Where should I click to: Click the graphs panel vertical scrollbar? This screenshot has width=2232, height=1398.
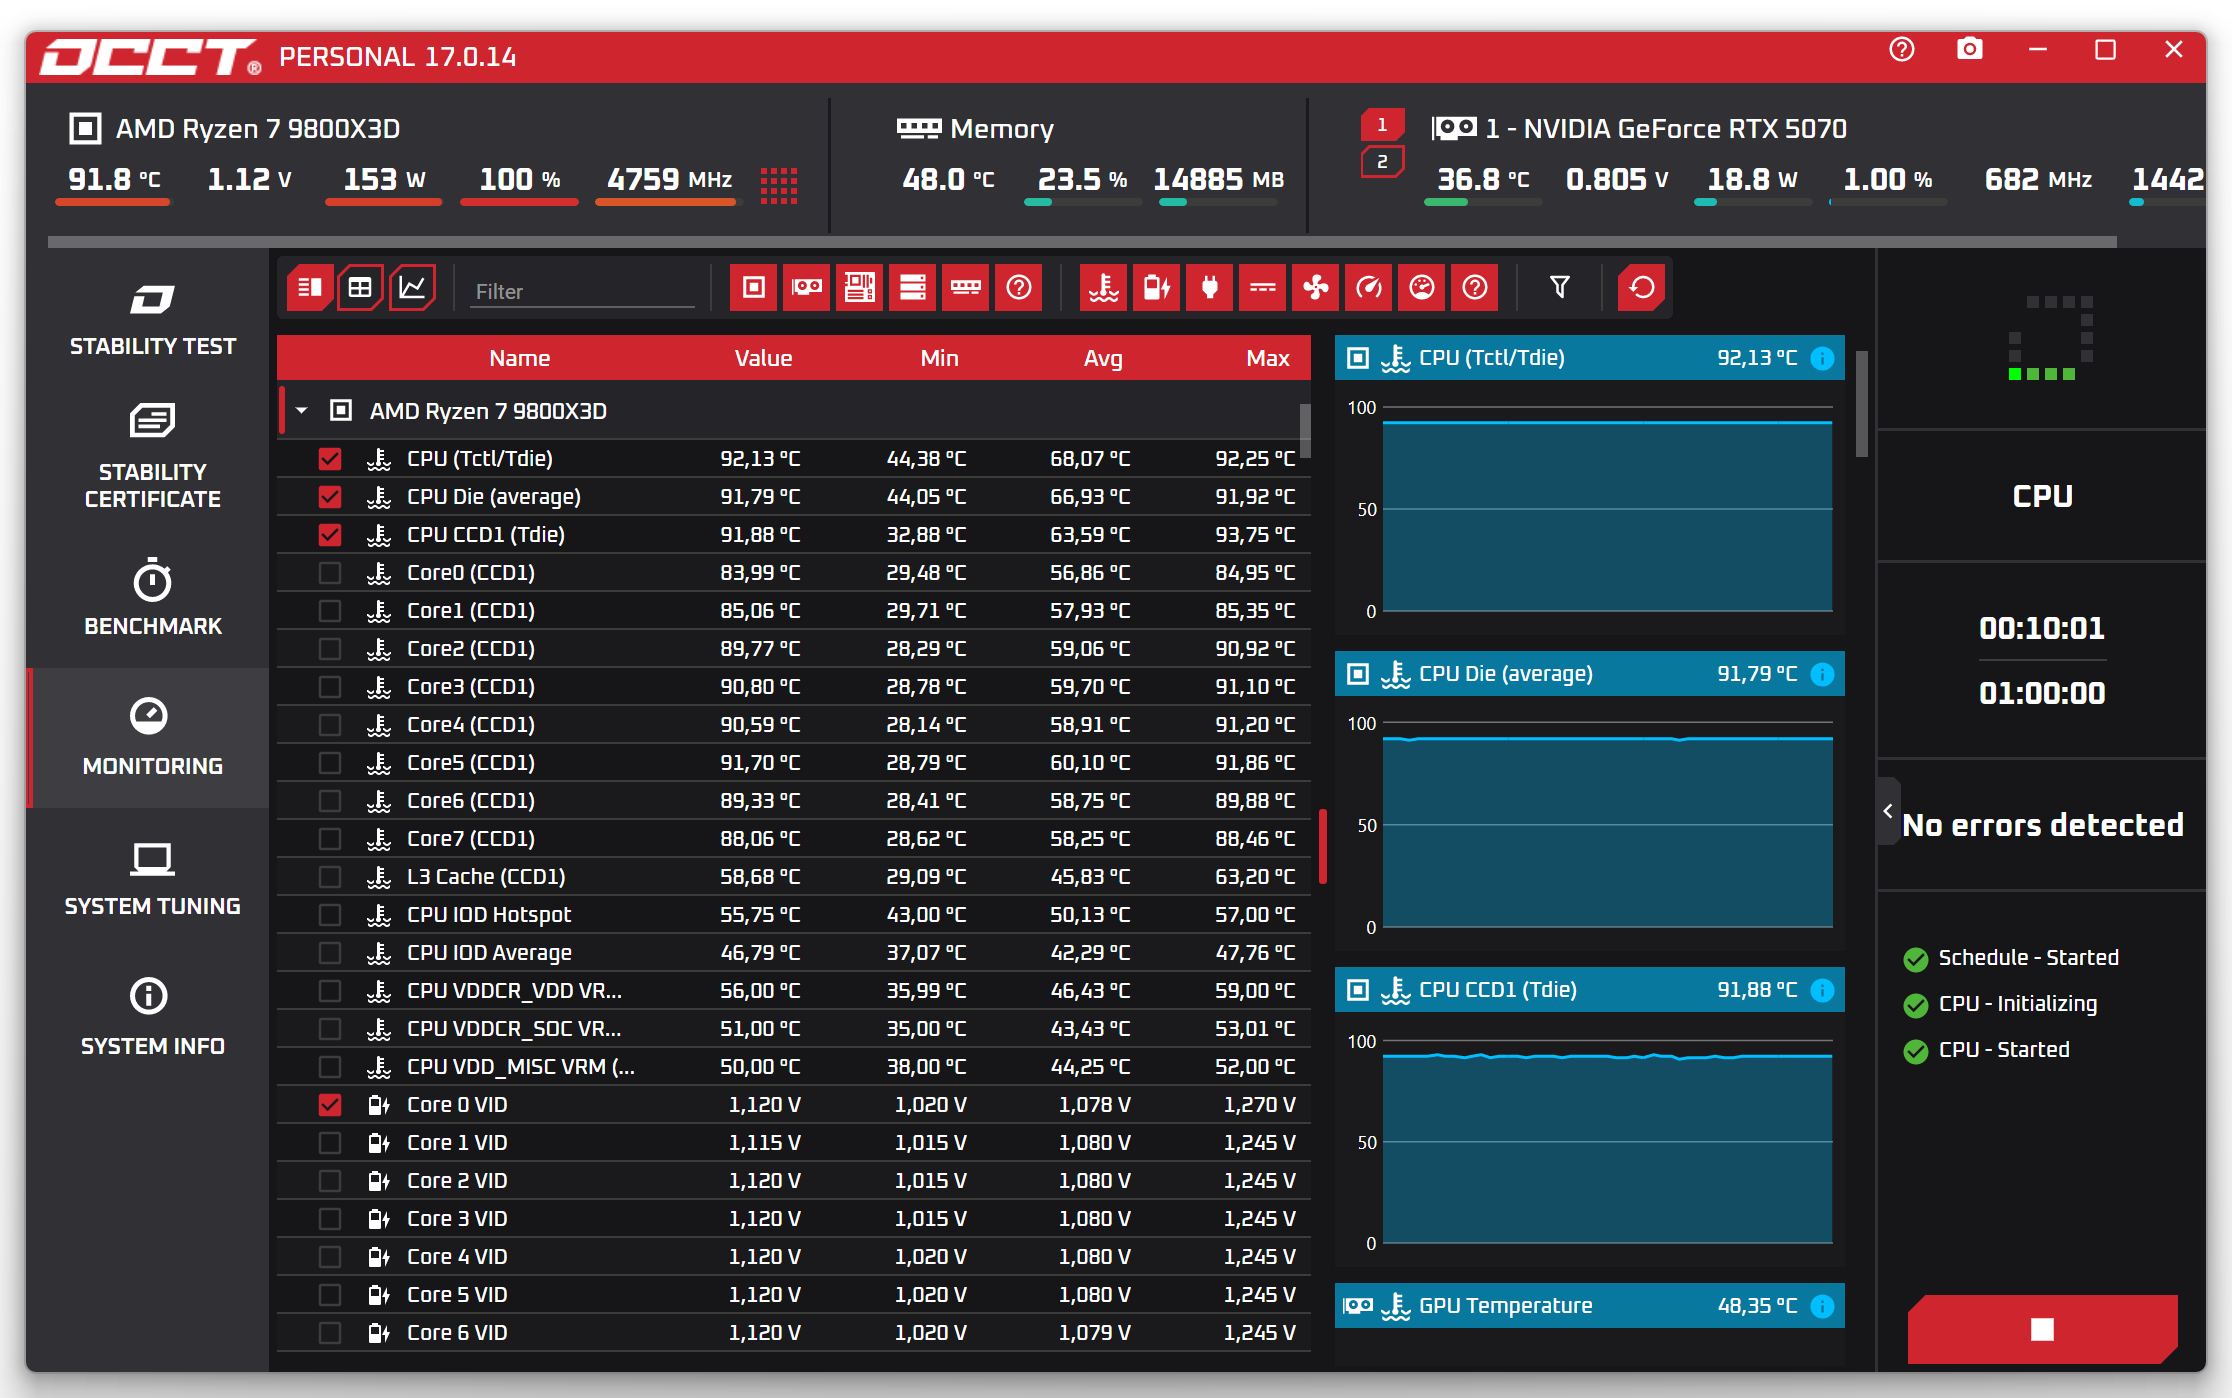click(x=1862, y=403)
